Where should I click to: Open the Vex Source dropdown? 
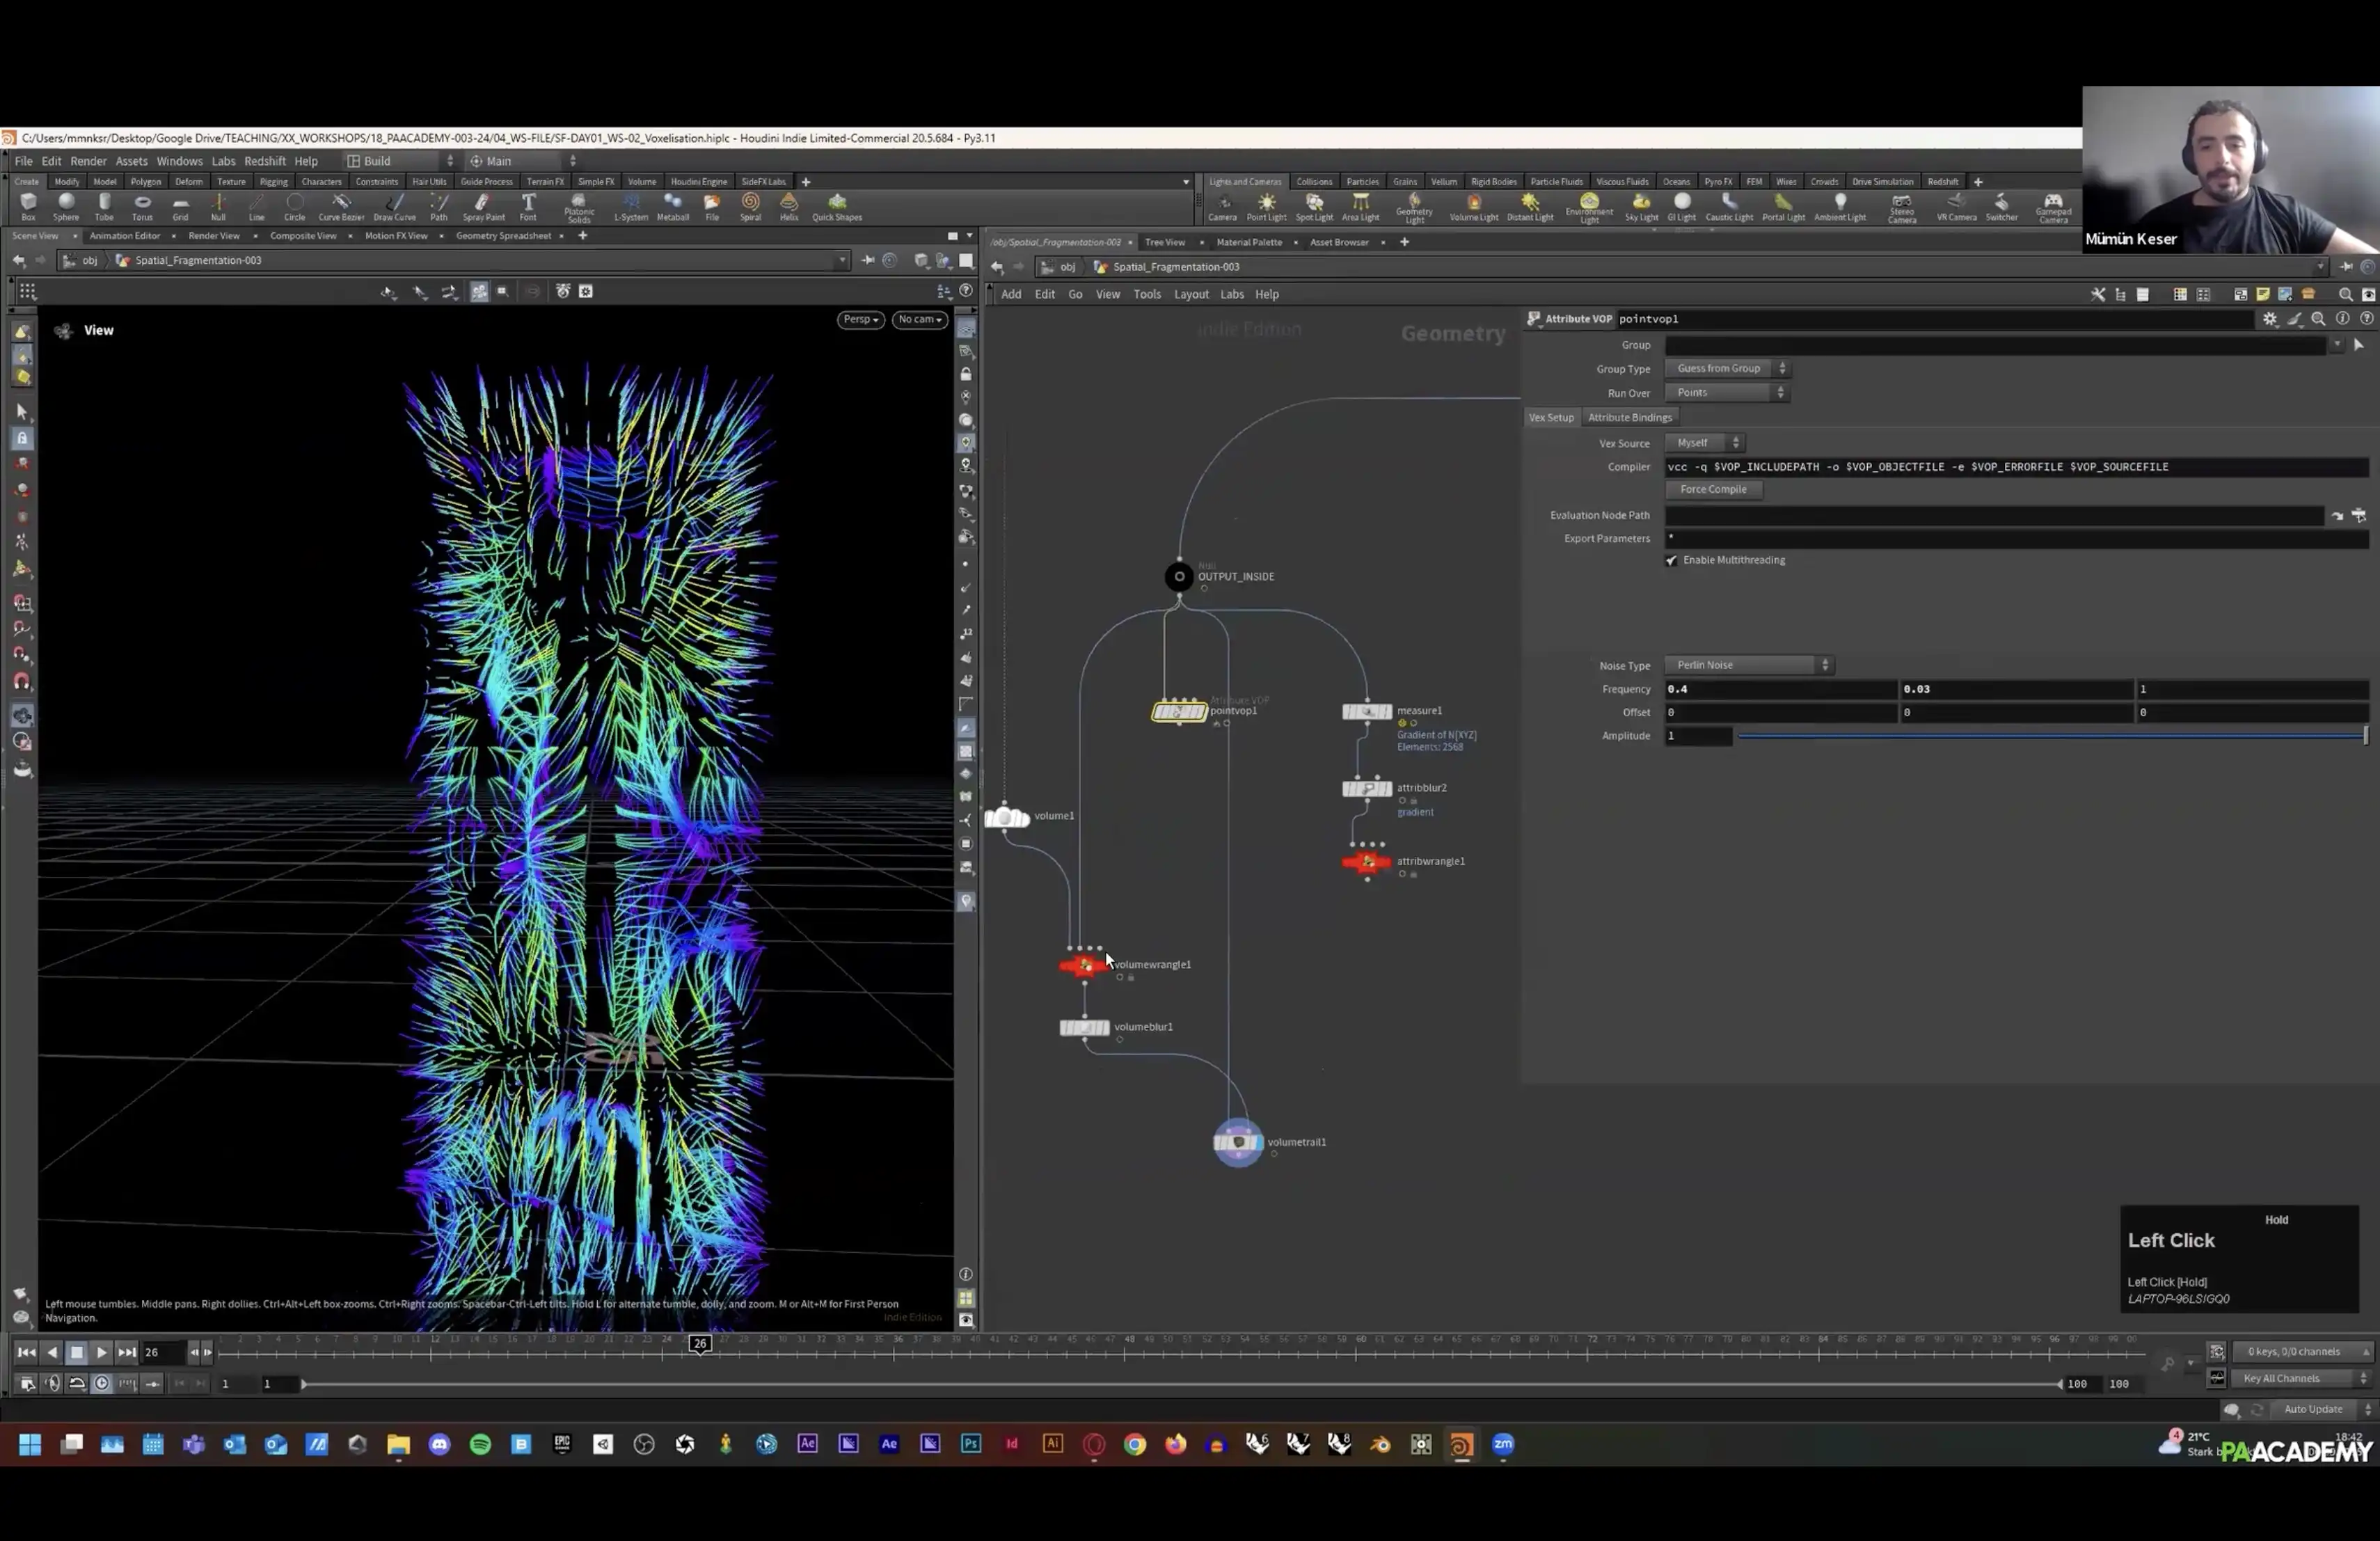[x=1705, y=443]
